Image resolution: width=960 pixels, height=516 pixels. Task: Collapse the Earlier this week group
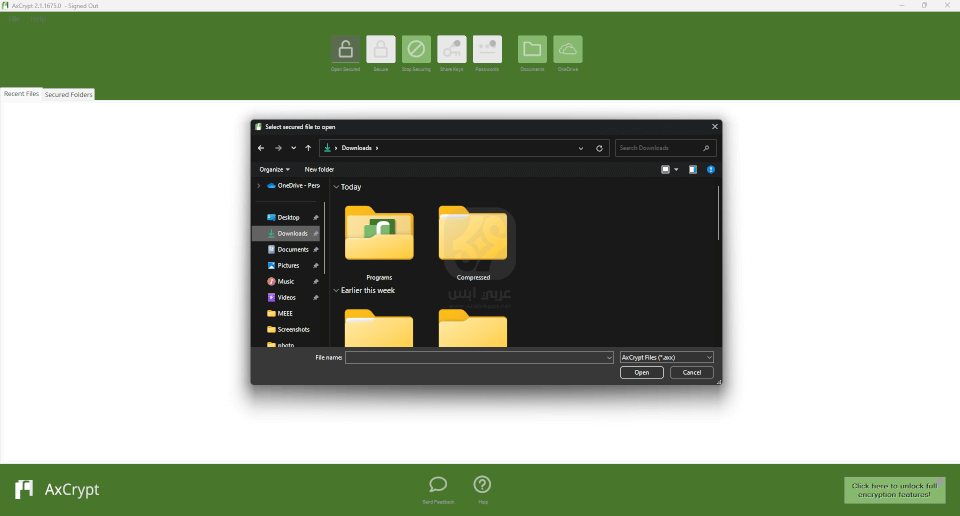(x=336, y=290)
